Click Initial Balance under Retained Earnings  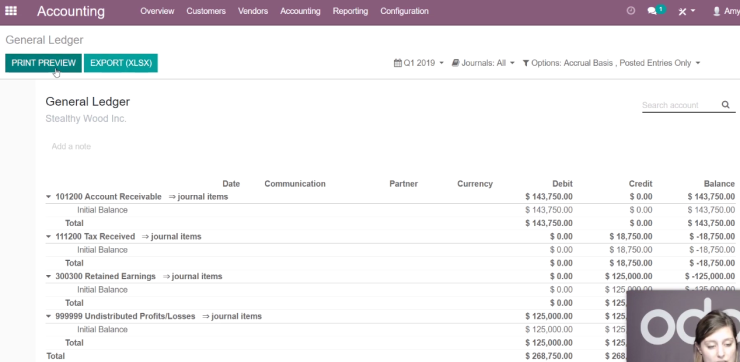(102, 290)
